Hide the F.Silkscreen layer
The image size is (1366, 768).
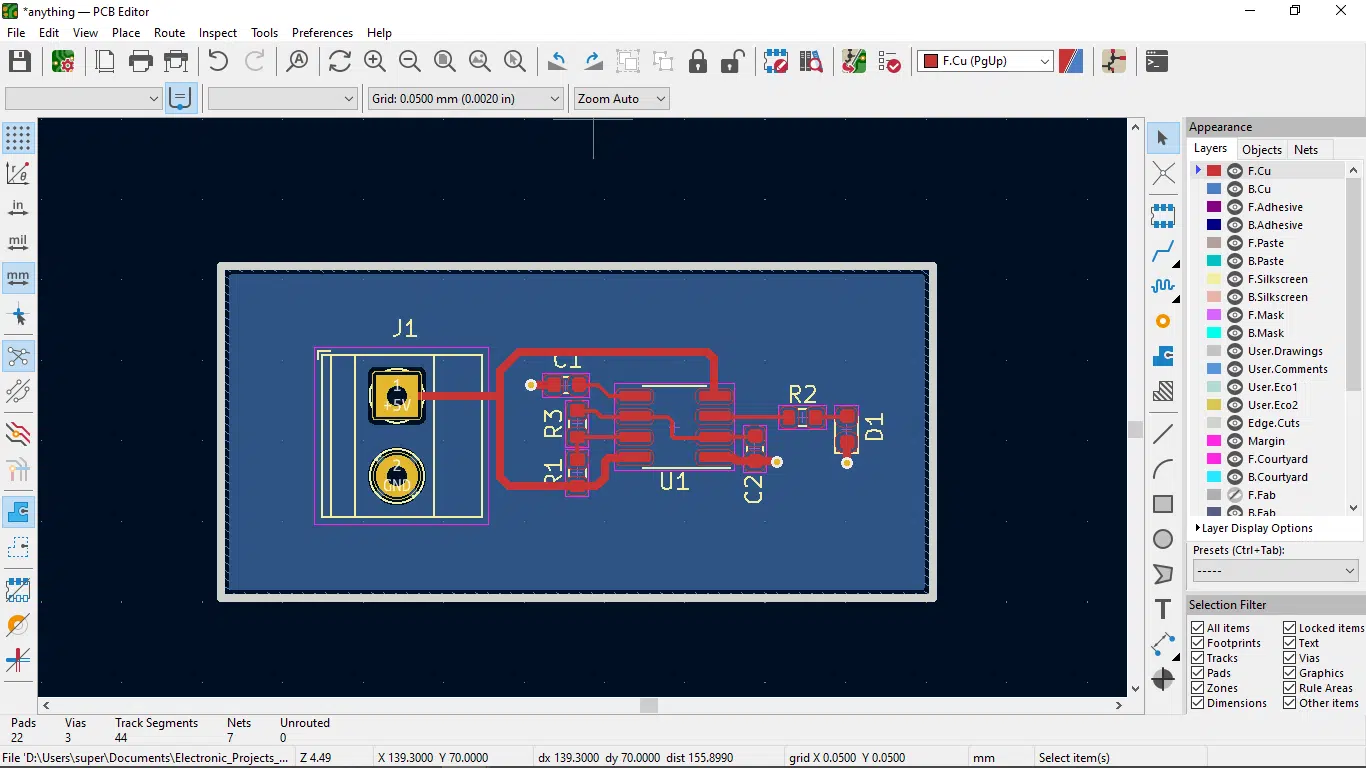click(1234, 279)
